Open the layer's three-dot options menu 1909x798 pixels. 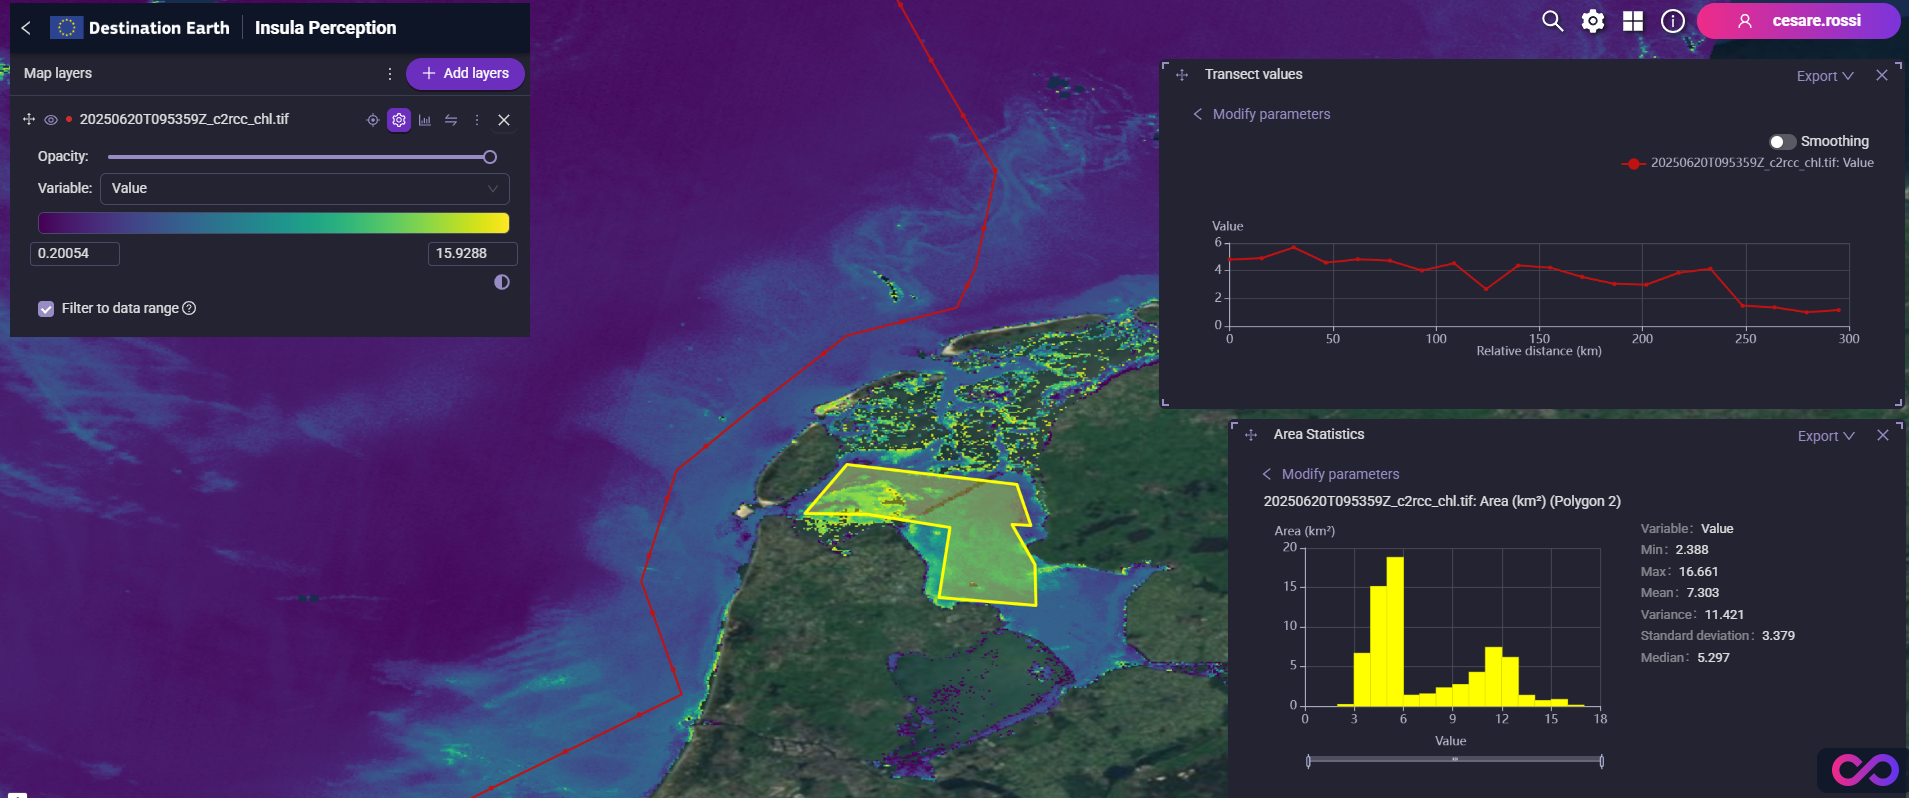(477, 120)
